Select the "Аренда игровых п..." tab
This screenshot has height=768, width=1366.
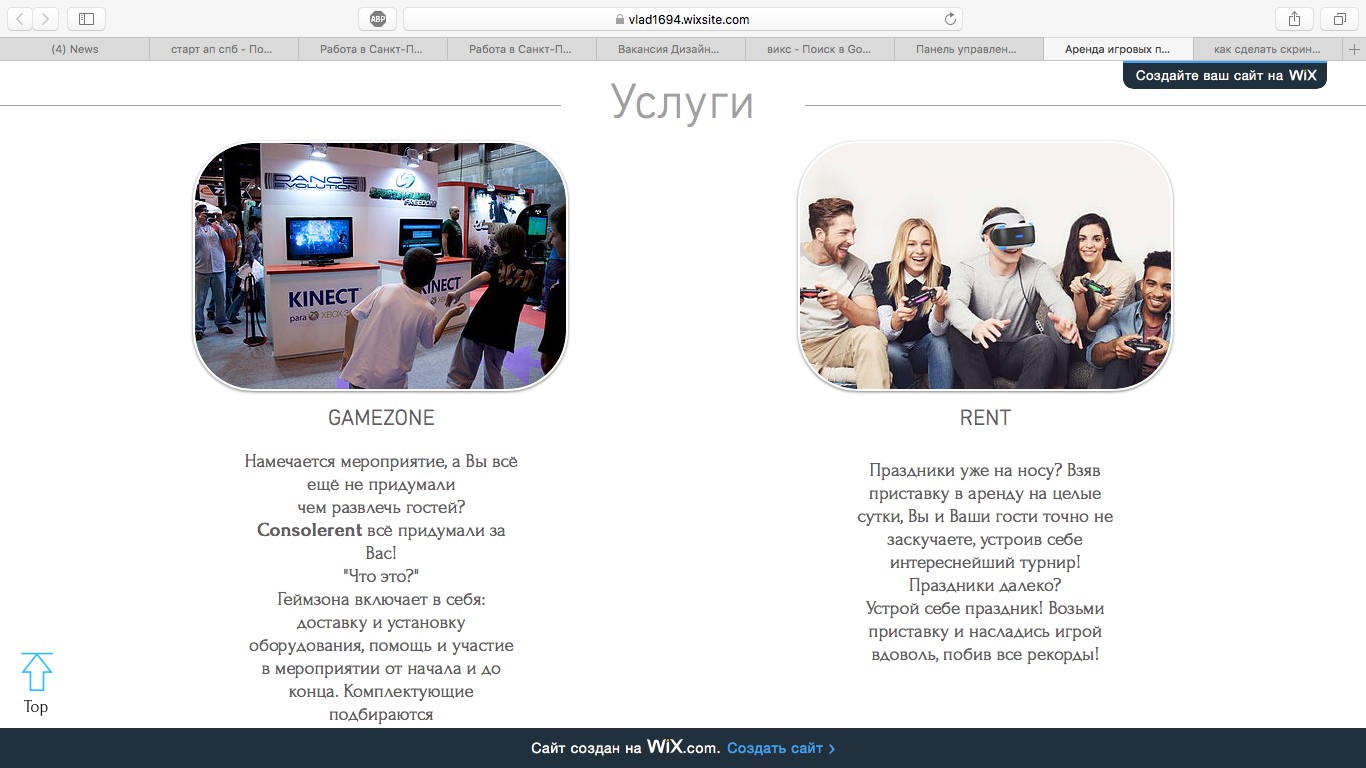(1117, 49)
